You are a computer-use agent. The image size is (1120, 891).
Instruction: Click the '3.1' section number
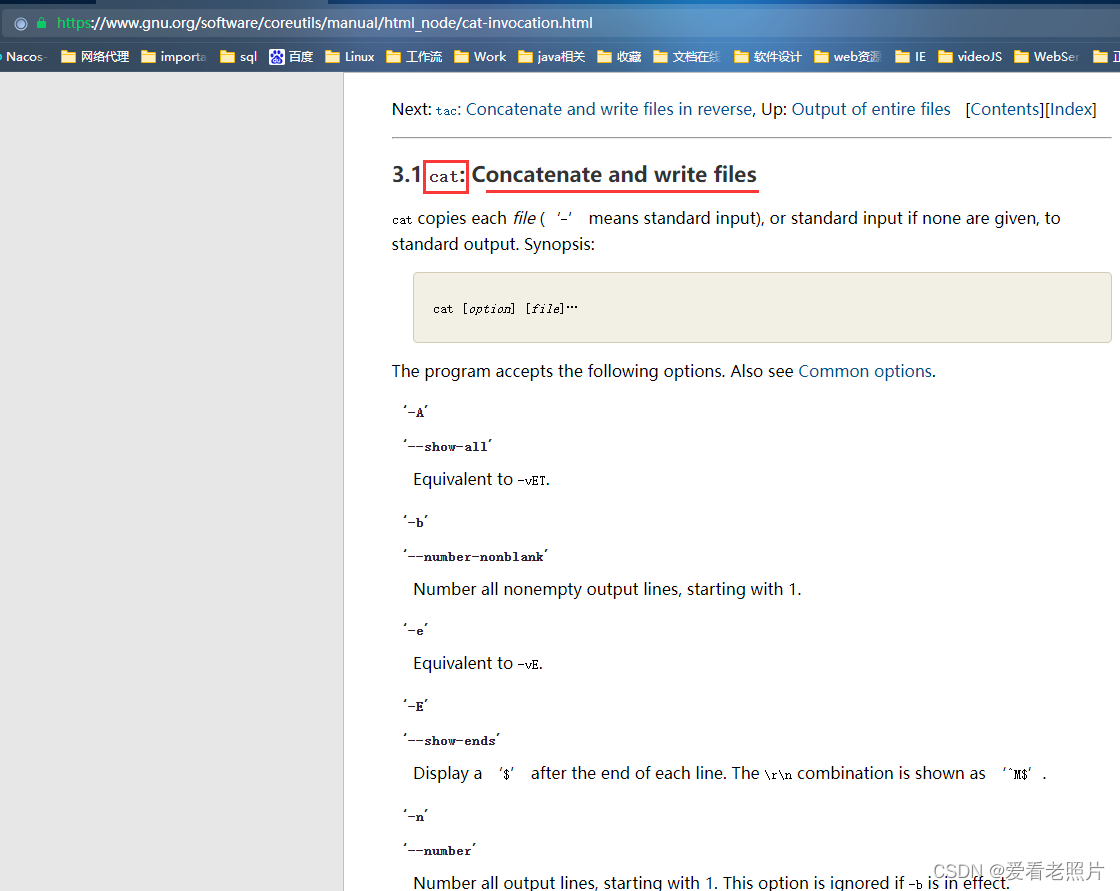406,174
